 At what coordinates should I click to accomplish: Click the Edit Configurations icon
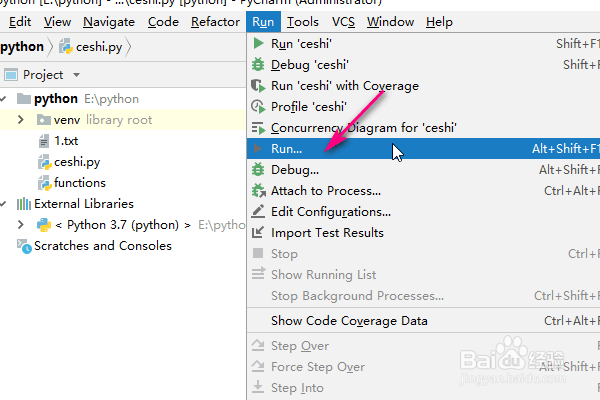click(259, 212)
